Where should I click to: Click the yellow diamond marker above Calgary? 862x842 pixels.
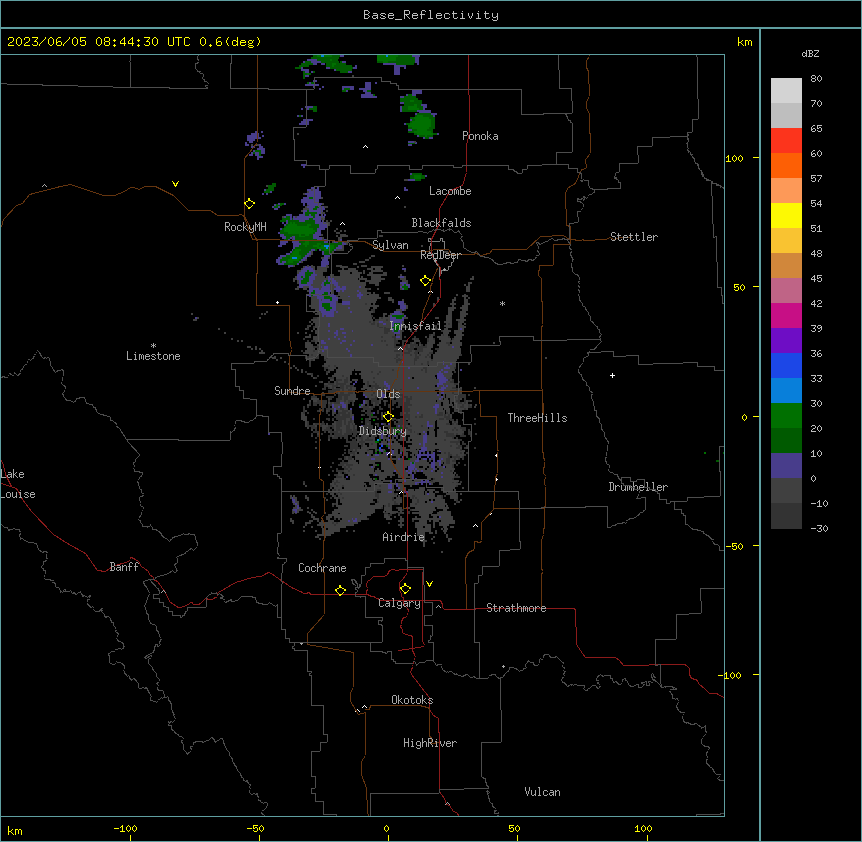(405, 589)
